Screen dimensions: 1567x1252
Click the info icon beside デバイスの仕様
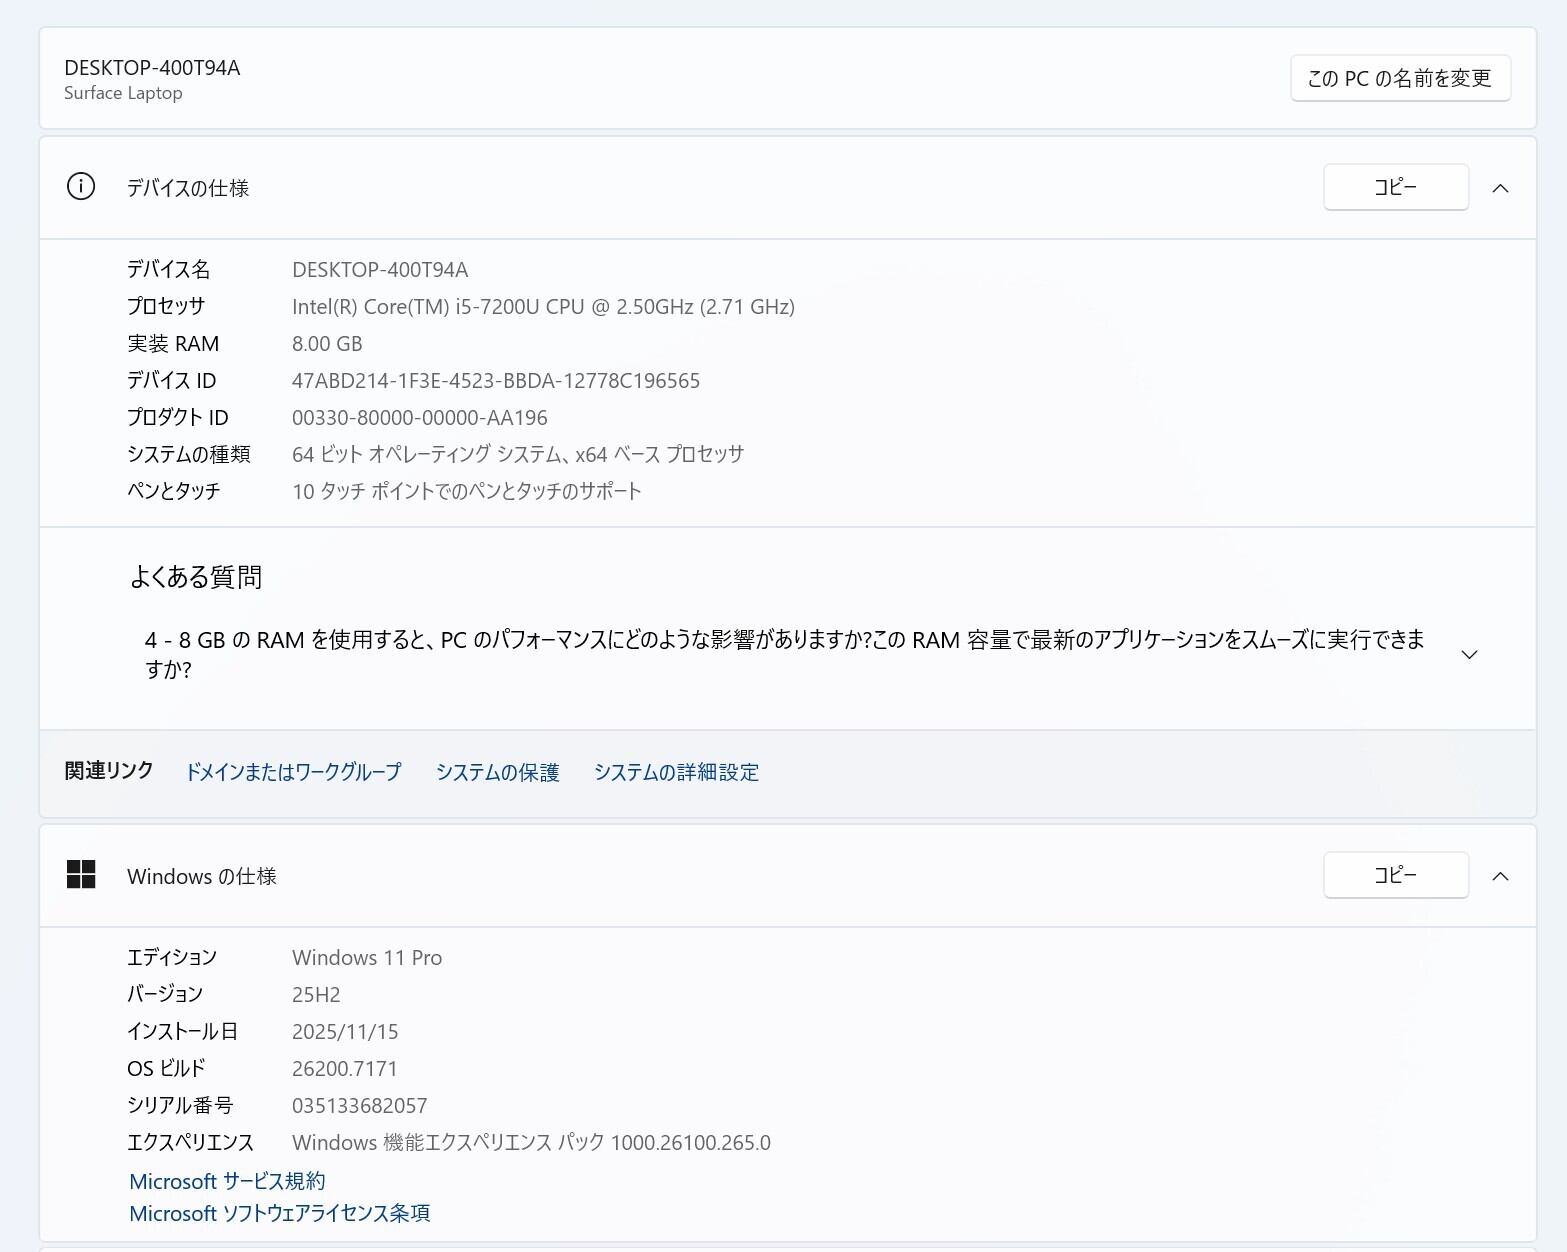pyautogui.click(x=81, y=187)
